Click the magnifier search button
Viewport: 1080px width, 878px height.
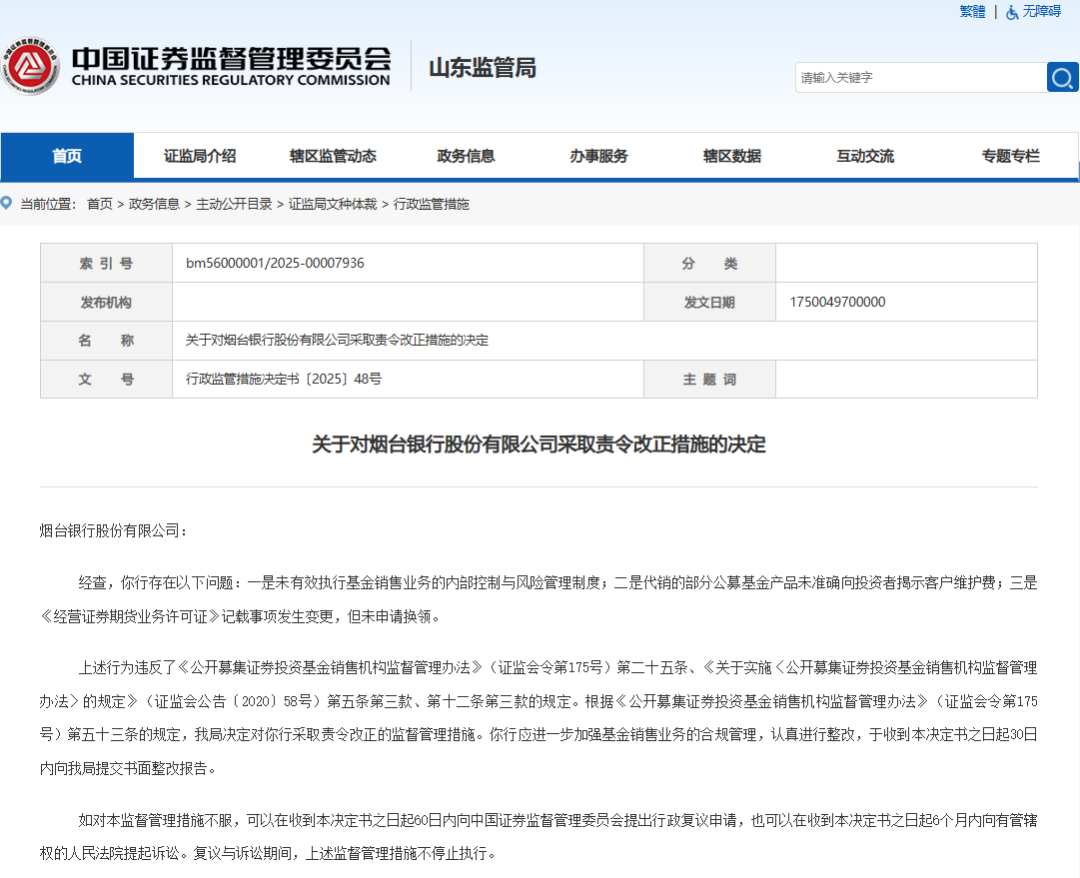tap(1062, 77)
